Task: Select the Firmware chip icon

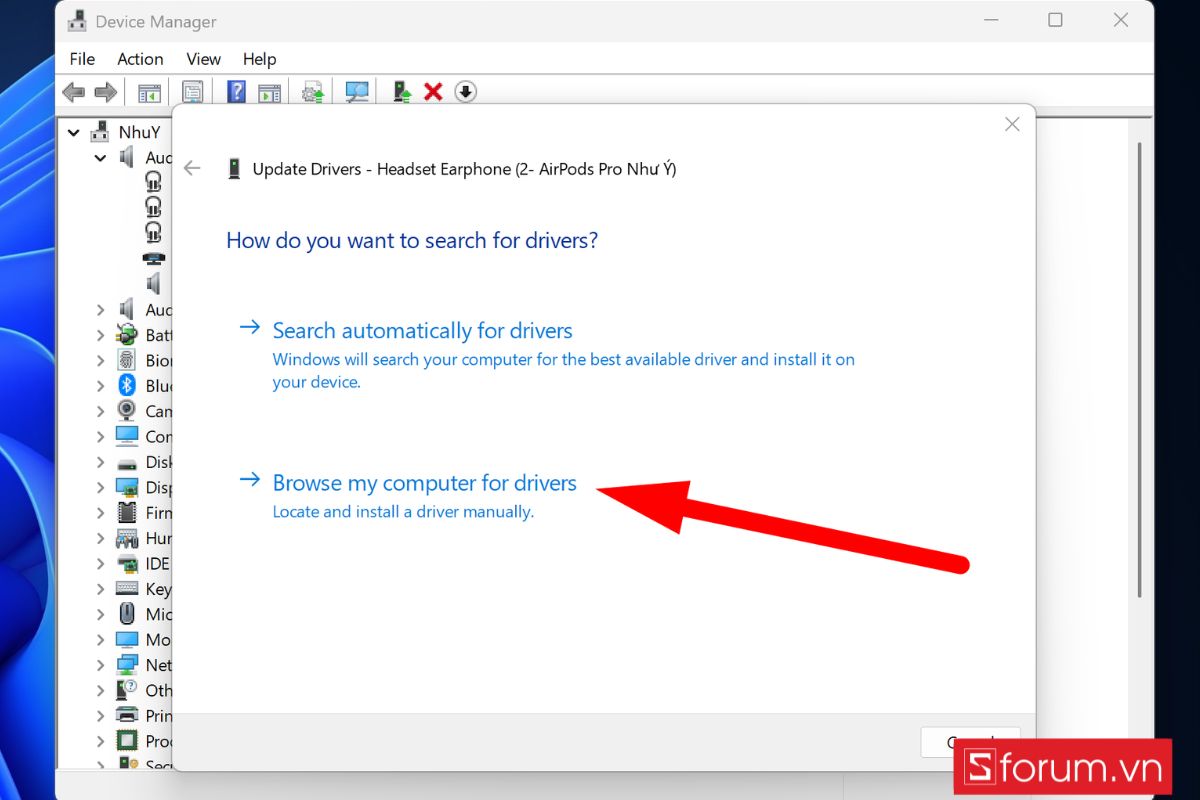Action: point(127,513)
